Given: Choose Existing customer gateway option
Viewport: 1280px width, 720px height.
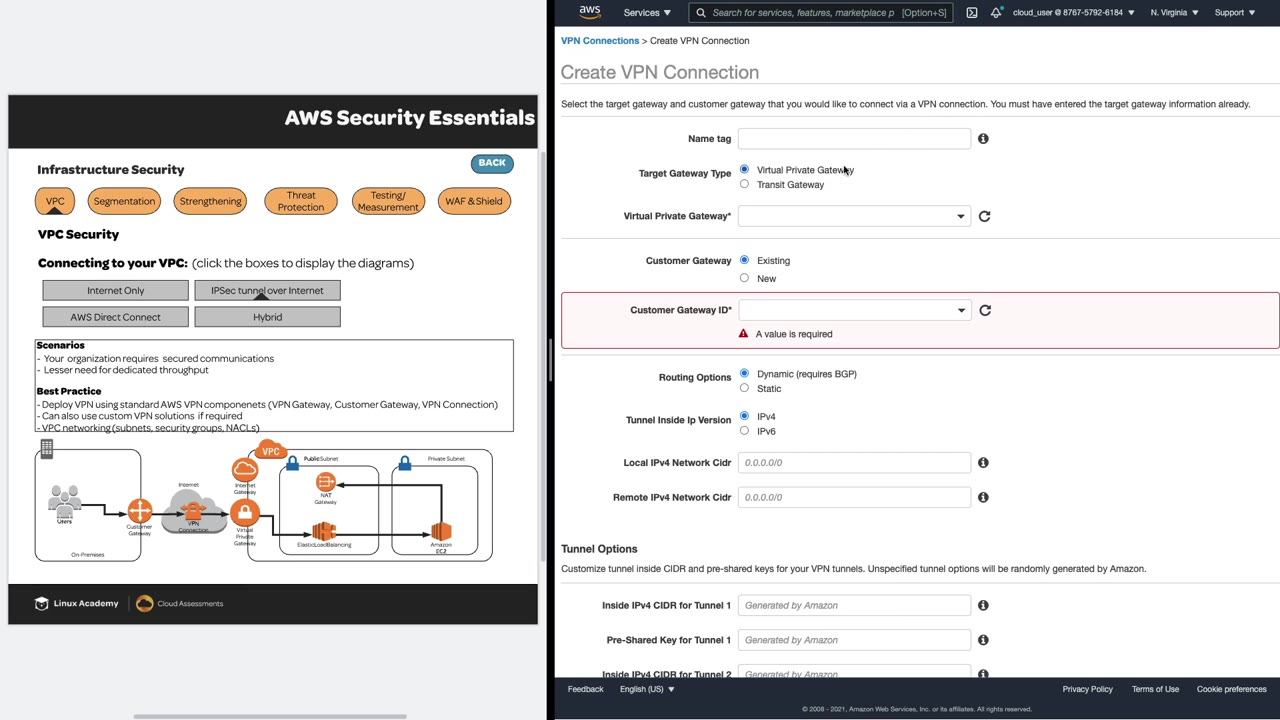Looking at the screenshot, I should 744,260.
